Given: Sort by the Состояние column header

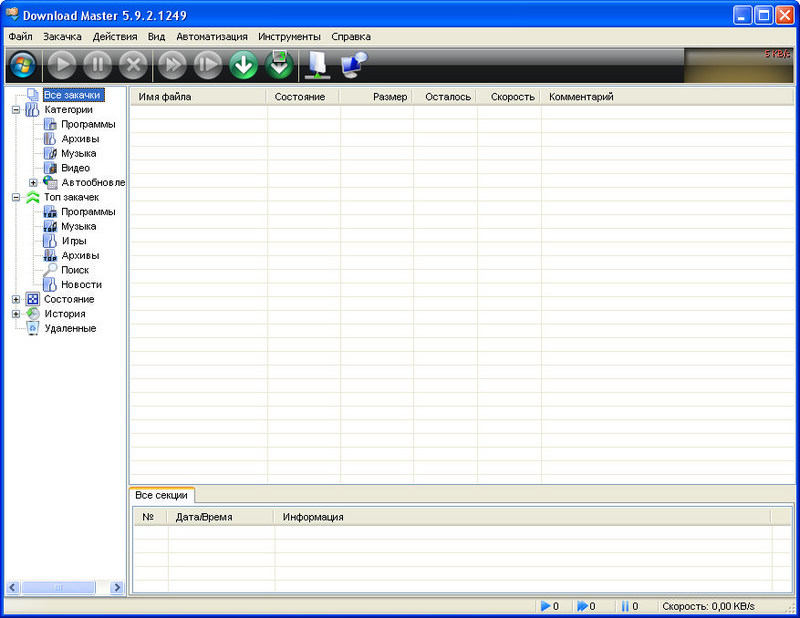Looking at the screenshot, I should (x=303, y=96).
